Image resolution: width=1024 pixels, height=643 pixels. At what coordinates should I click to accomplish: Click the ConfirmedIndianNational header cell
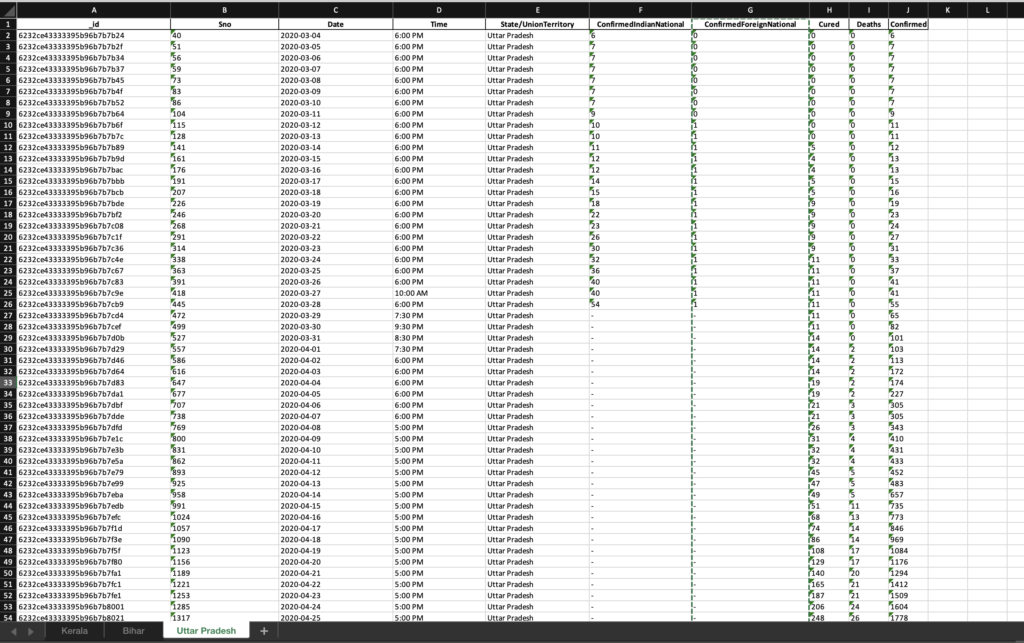point(639,23)
